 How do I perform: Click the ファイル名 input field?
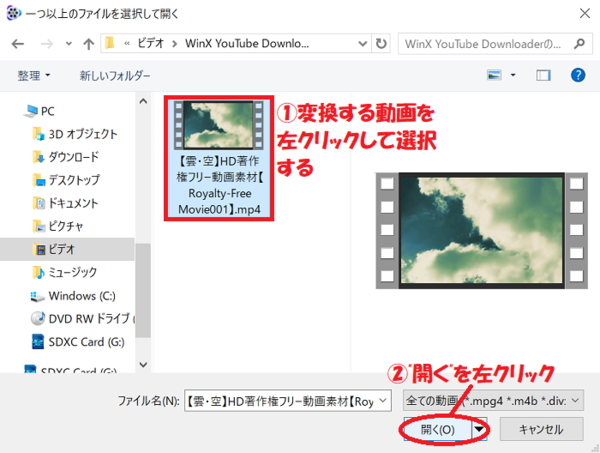(288, 401)
